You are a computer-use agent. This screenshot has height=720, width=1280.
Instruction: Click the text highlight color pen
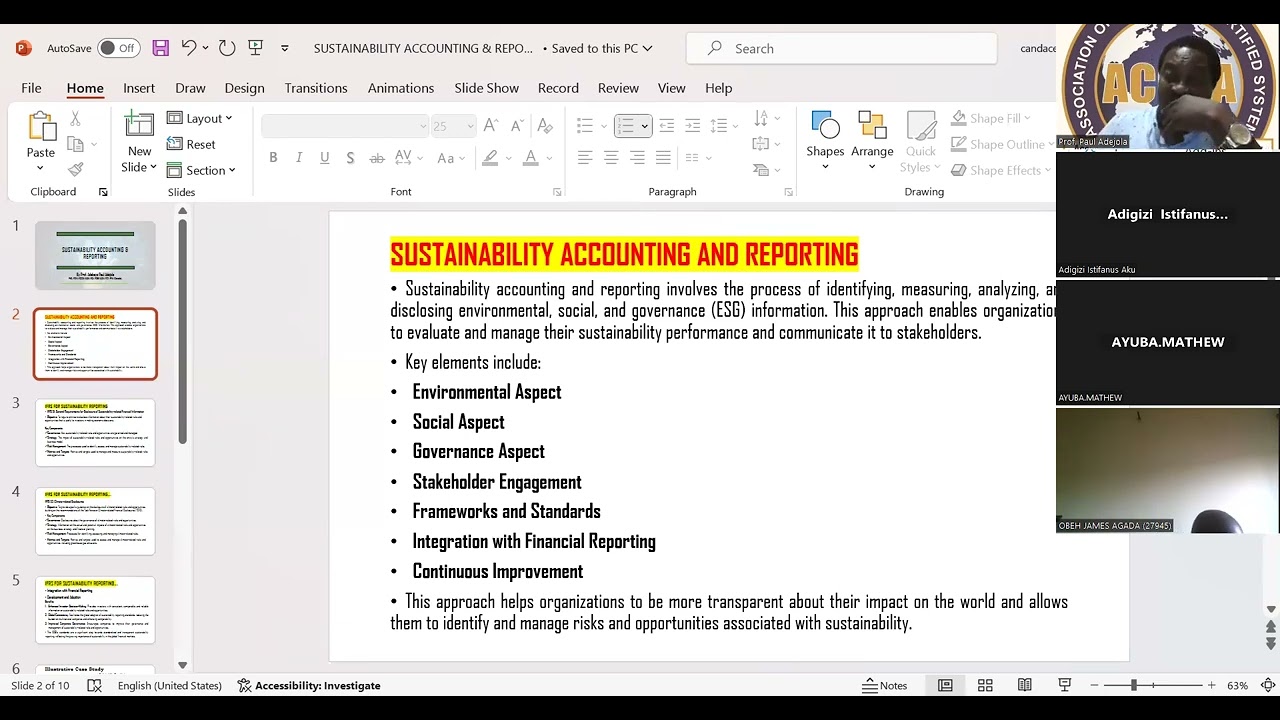tap(489, 158)
